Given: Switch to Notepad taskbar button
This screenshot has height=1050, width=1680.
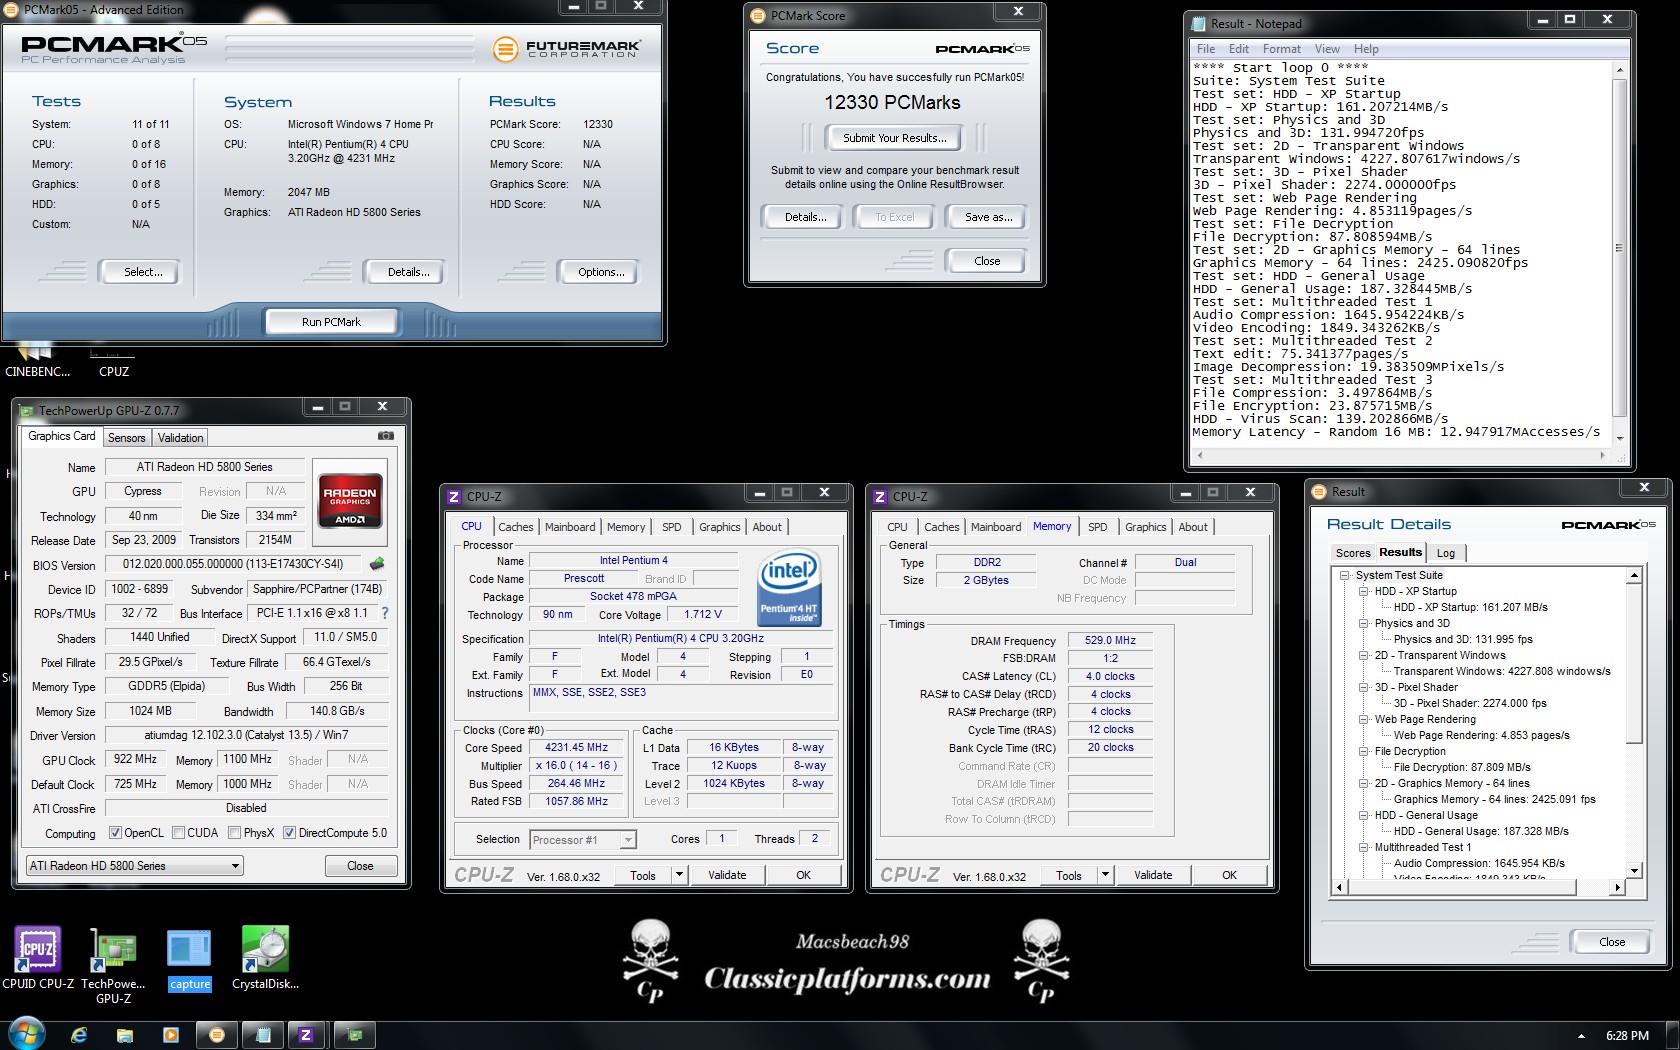Looking at the screenshot, I should (x=263, y=1035).
